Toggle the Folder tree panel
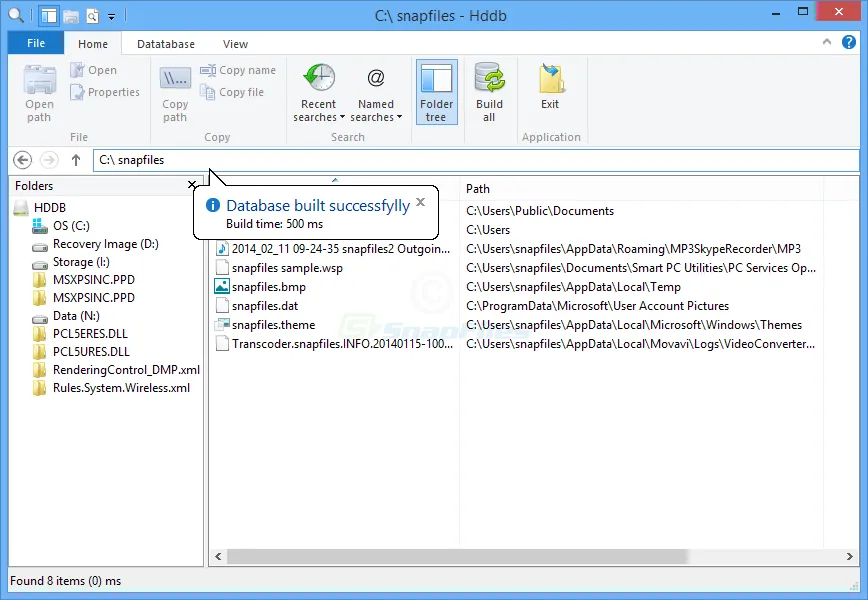This screenshot has height=600, width=868. click(436, 92)
